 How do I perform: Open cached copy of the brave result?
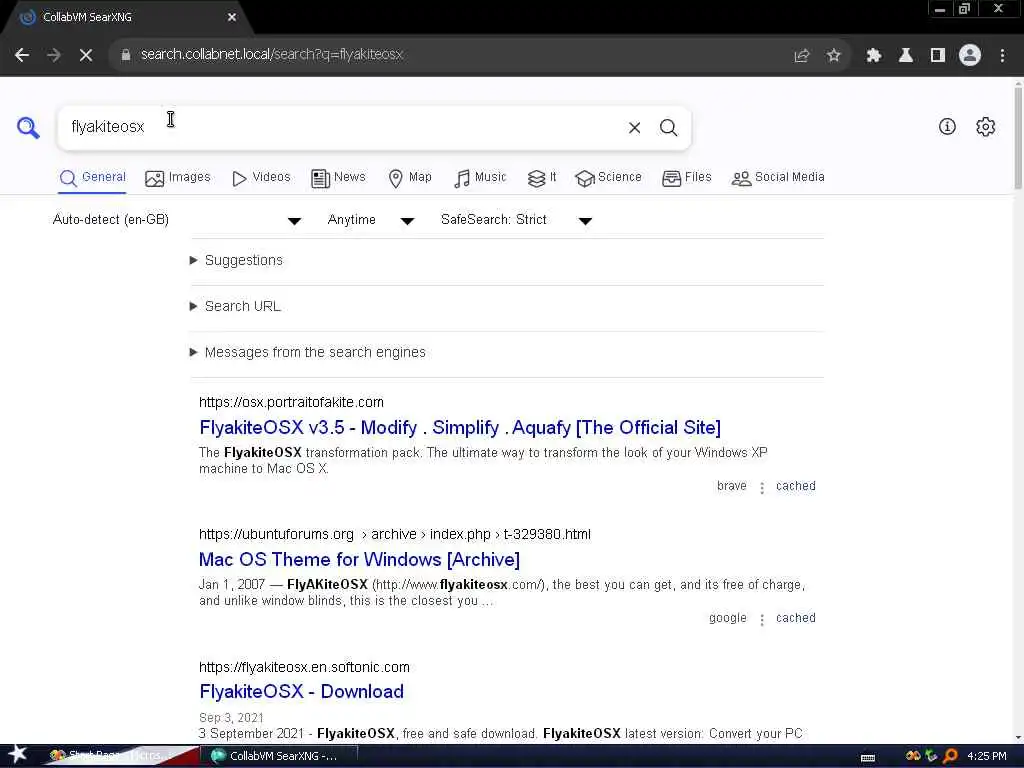tap(795, 487)
